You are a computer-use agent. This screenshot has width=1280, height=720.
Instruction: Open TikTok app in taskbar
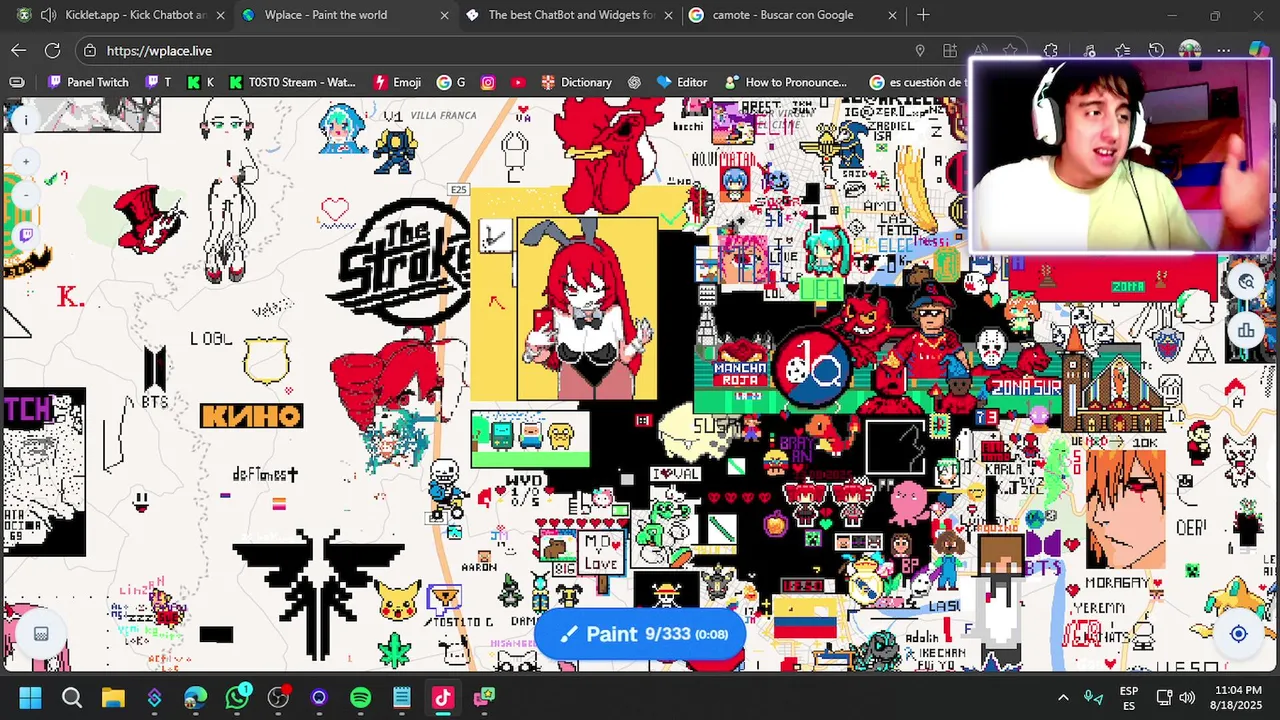pos(443,697)
